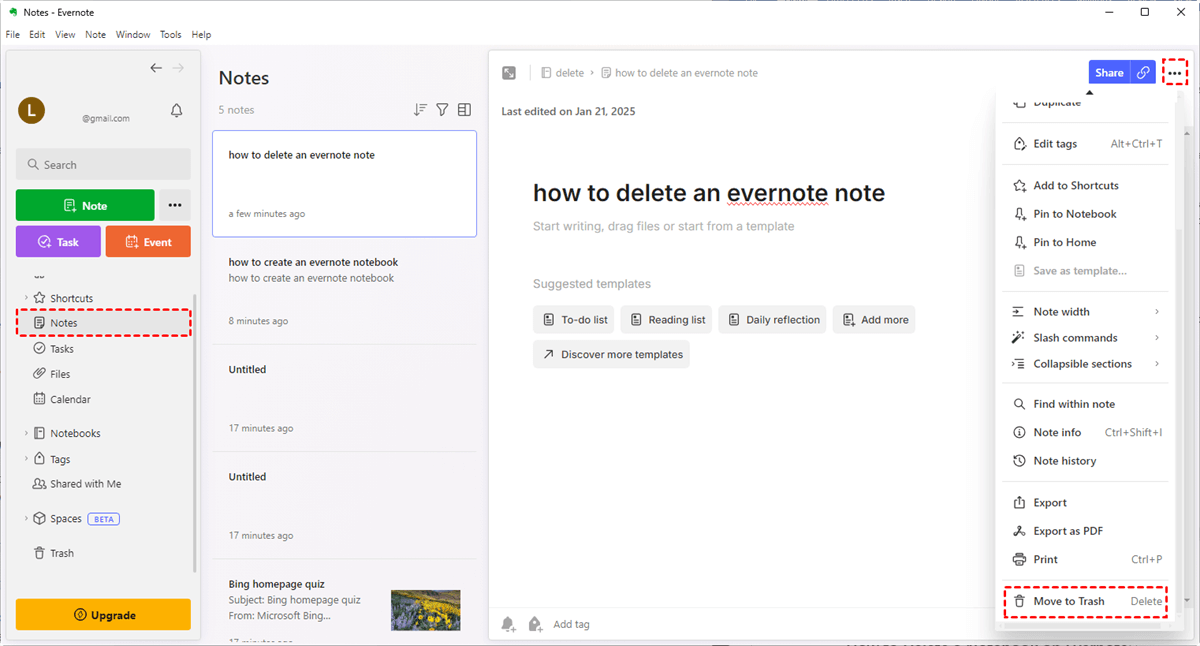The height and width of the screenshot is (646, 1200).
Task: Open Discover more templates
Action: (611, 354)
